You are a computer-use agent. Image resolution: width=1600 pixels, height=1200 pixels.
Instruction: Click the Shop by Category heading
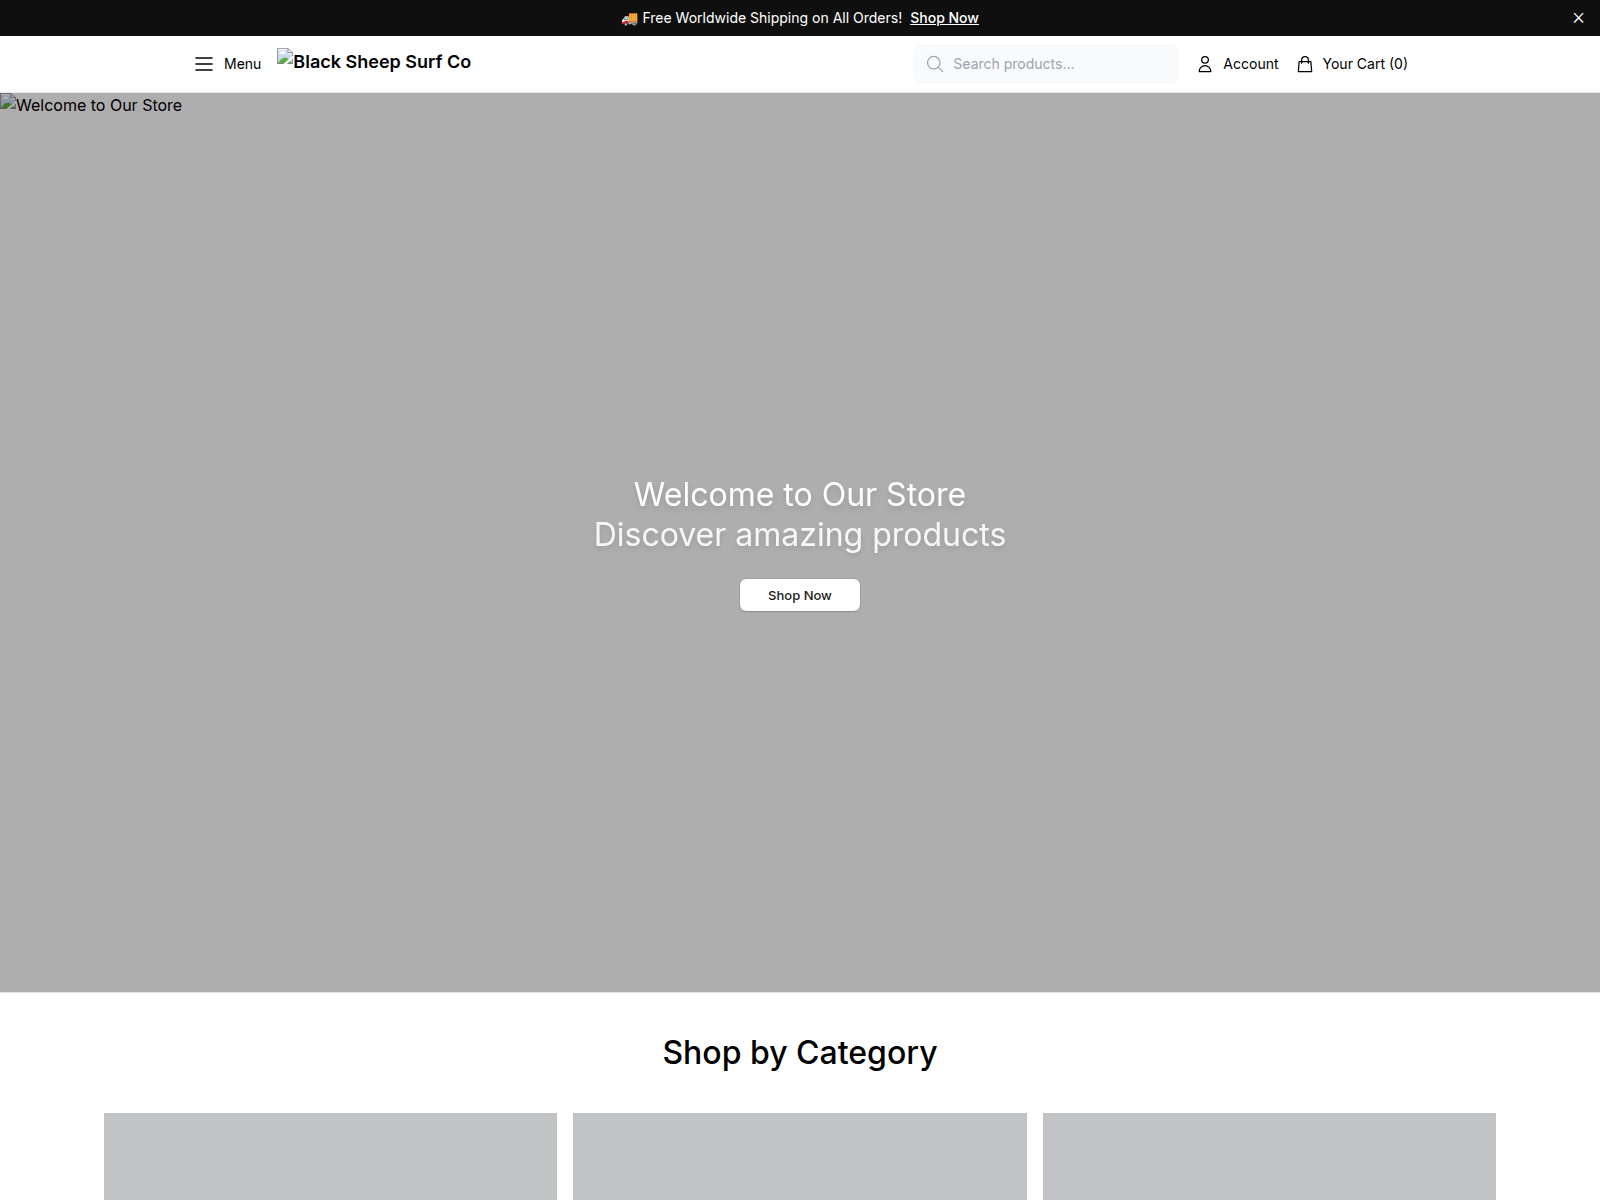point(800,1053)
